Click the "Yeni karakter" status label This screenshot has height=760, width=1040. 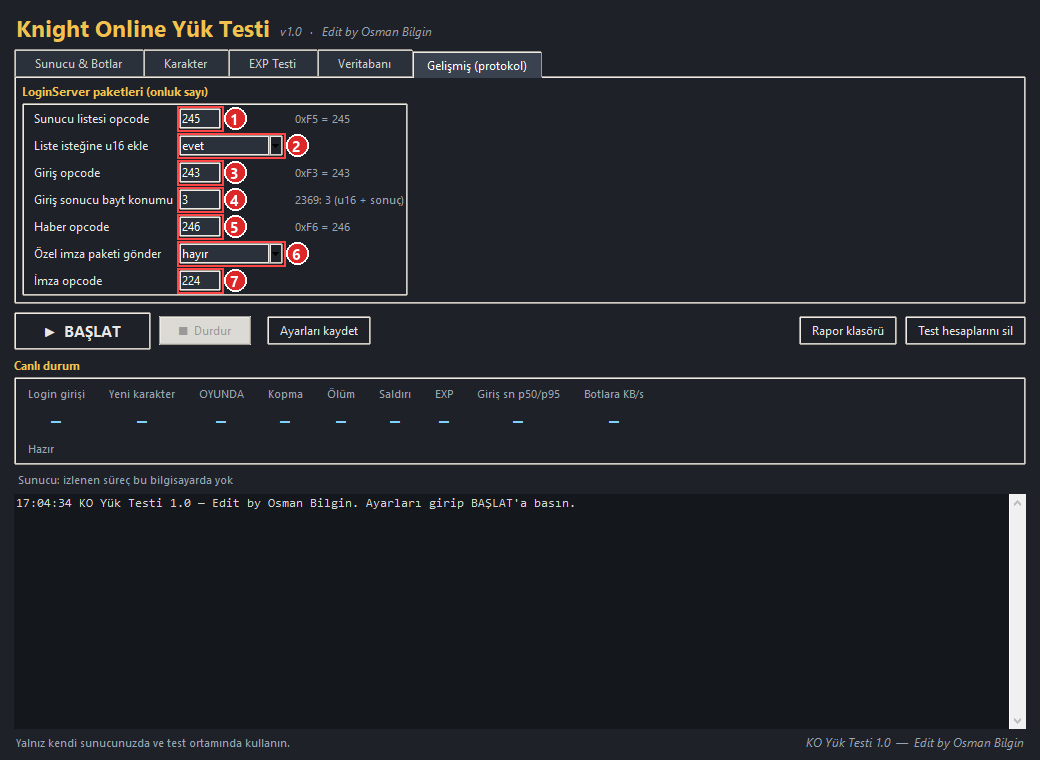(142, 394)
